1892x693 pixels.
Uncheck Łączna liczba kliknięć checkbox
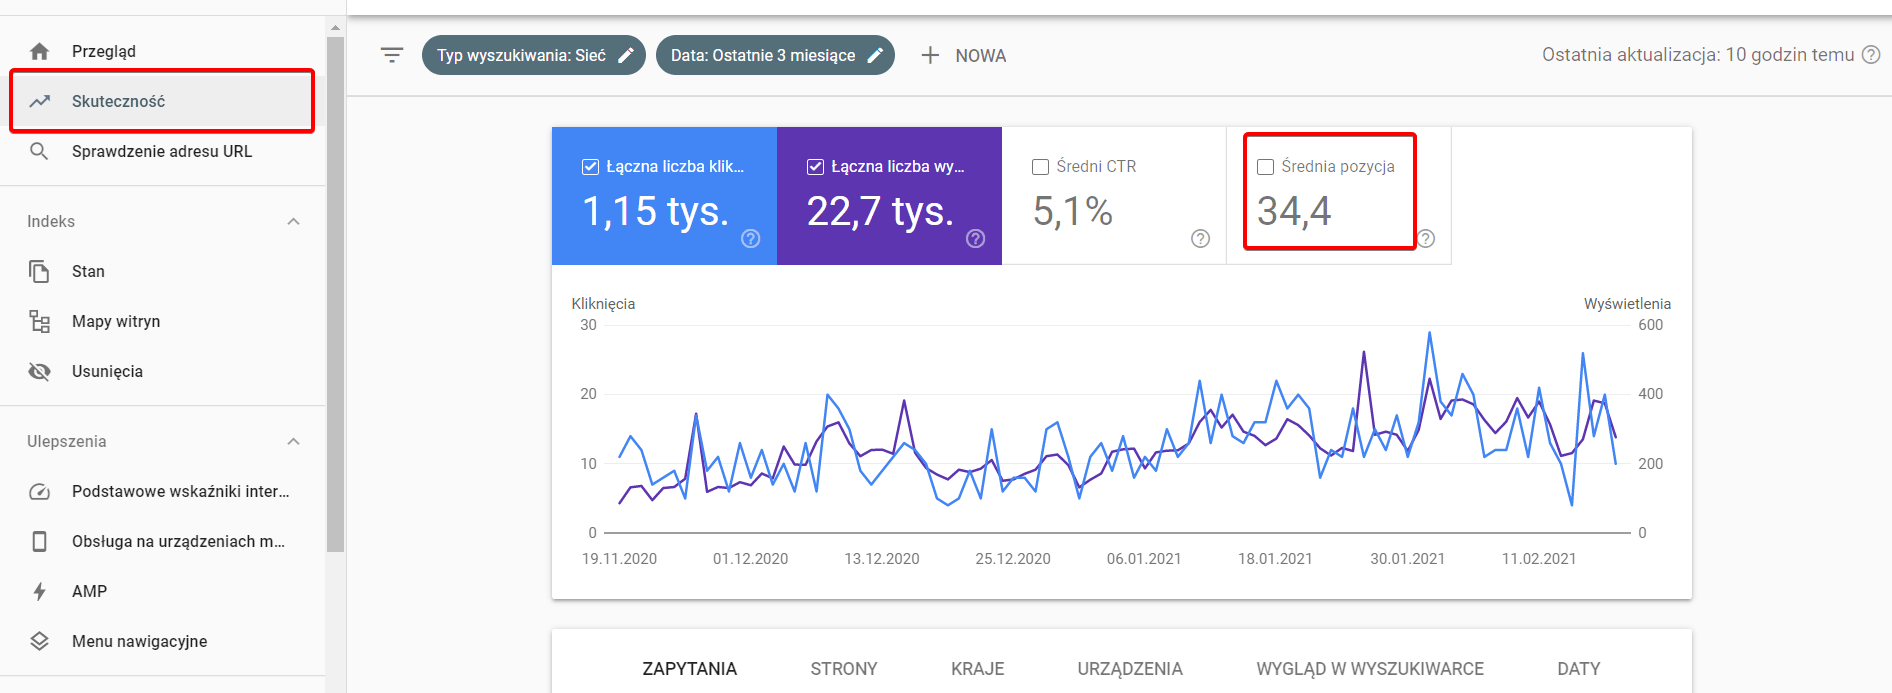[x=590, y=167]
